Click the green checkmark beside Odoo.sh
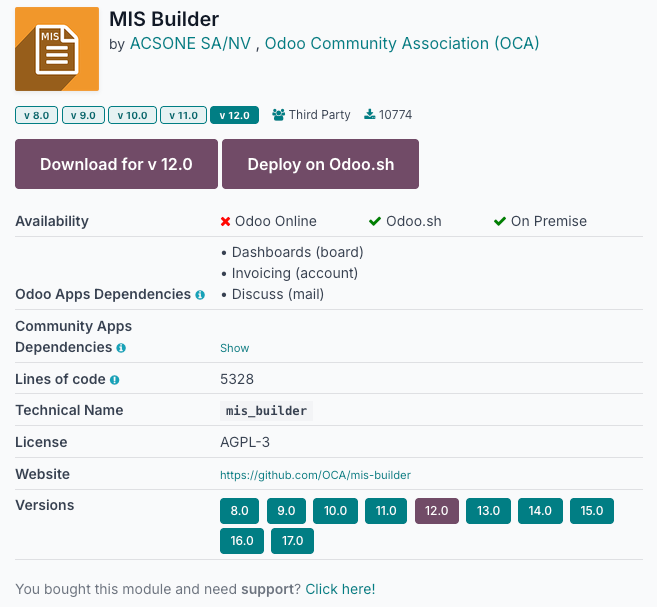The height and width of the screenshot is (607, 657). pyautogui.click(x=375, y=221)
